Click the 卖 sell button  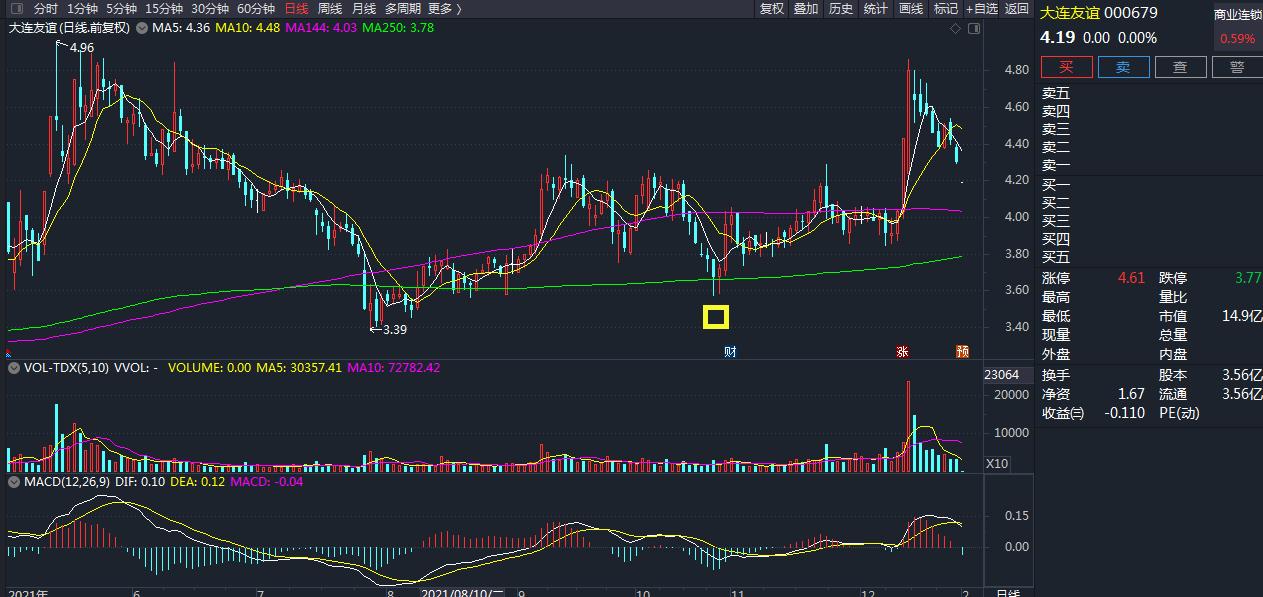coord(1123,67)
